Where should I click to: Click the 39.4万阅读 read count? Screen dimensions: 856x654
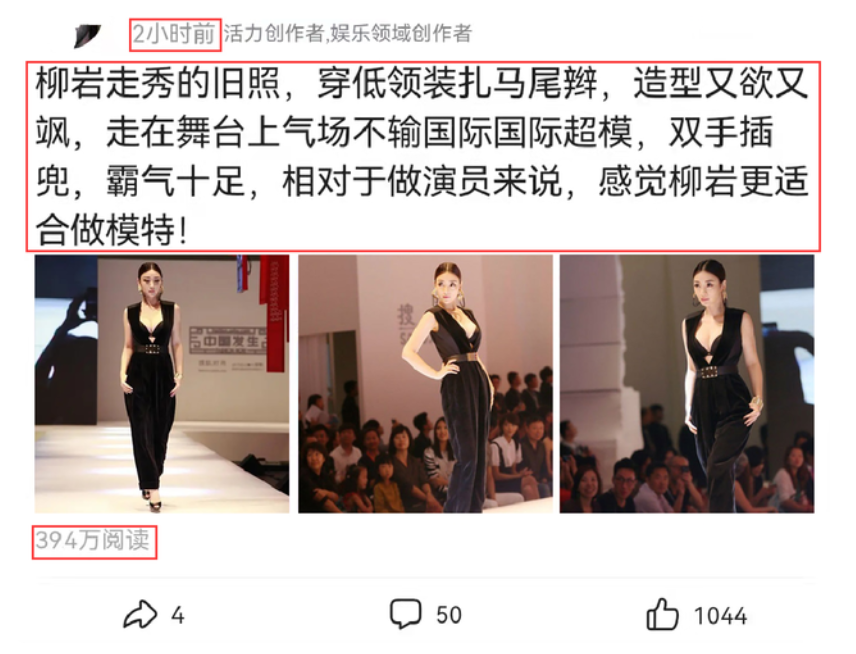tap(93, 540)
